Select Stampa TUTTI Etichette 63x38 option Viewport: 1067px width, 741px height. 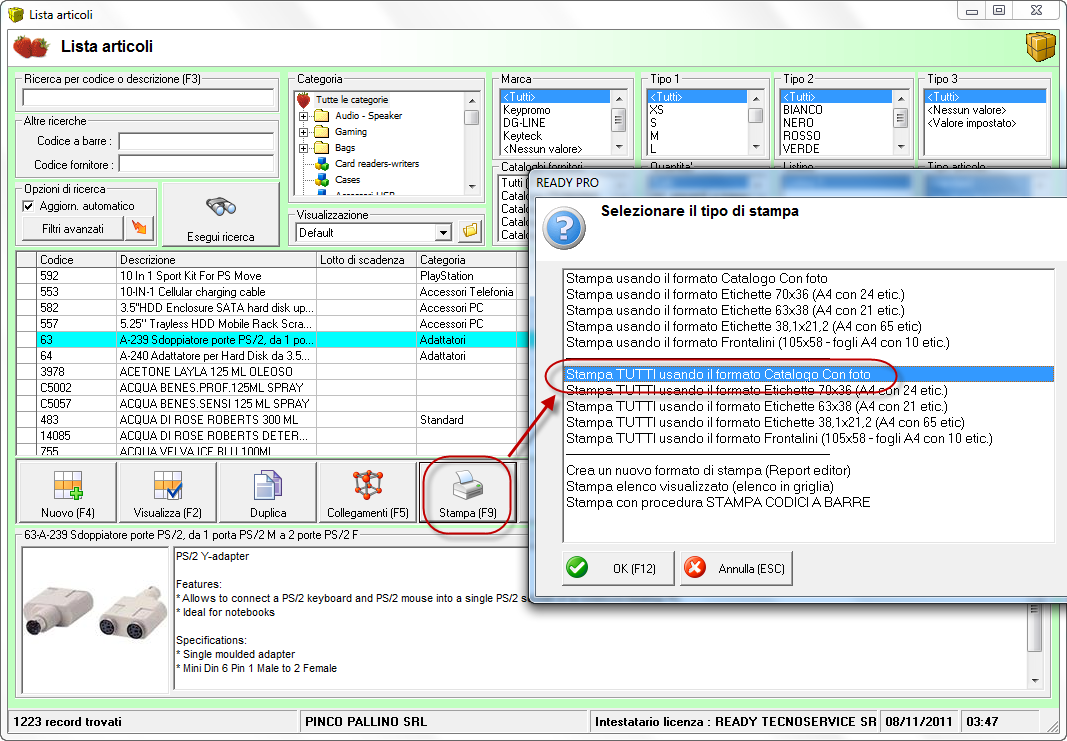point(756,406)
